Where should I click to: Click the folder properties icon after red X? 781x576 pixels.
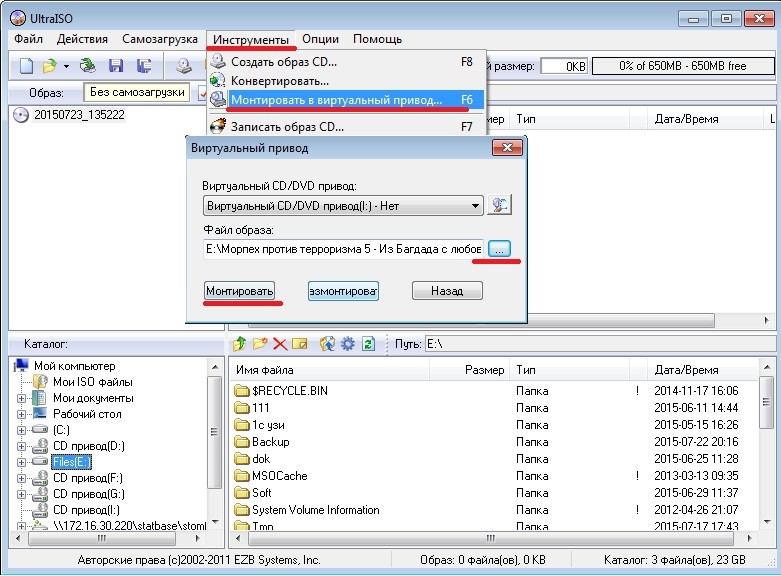coord(299,344)
